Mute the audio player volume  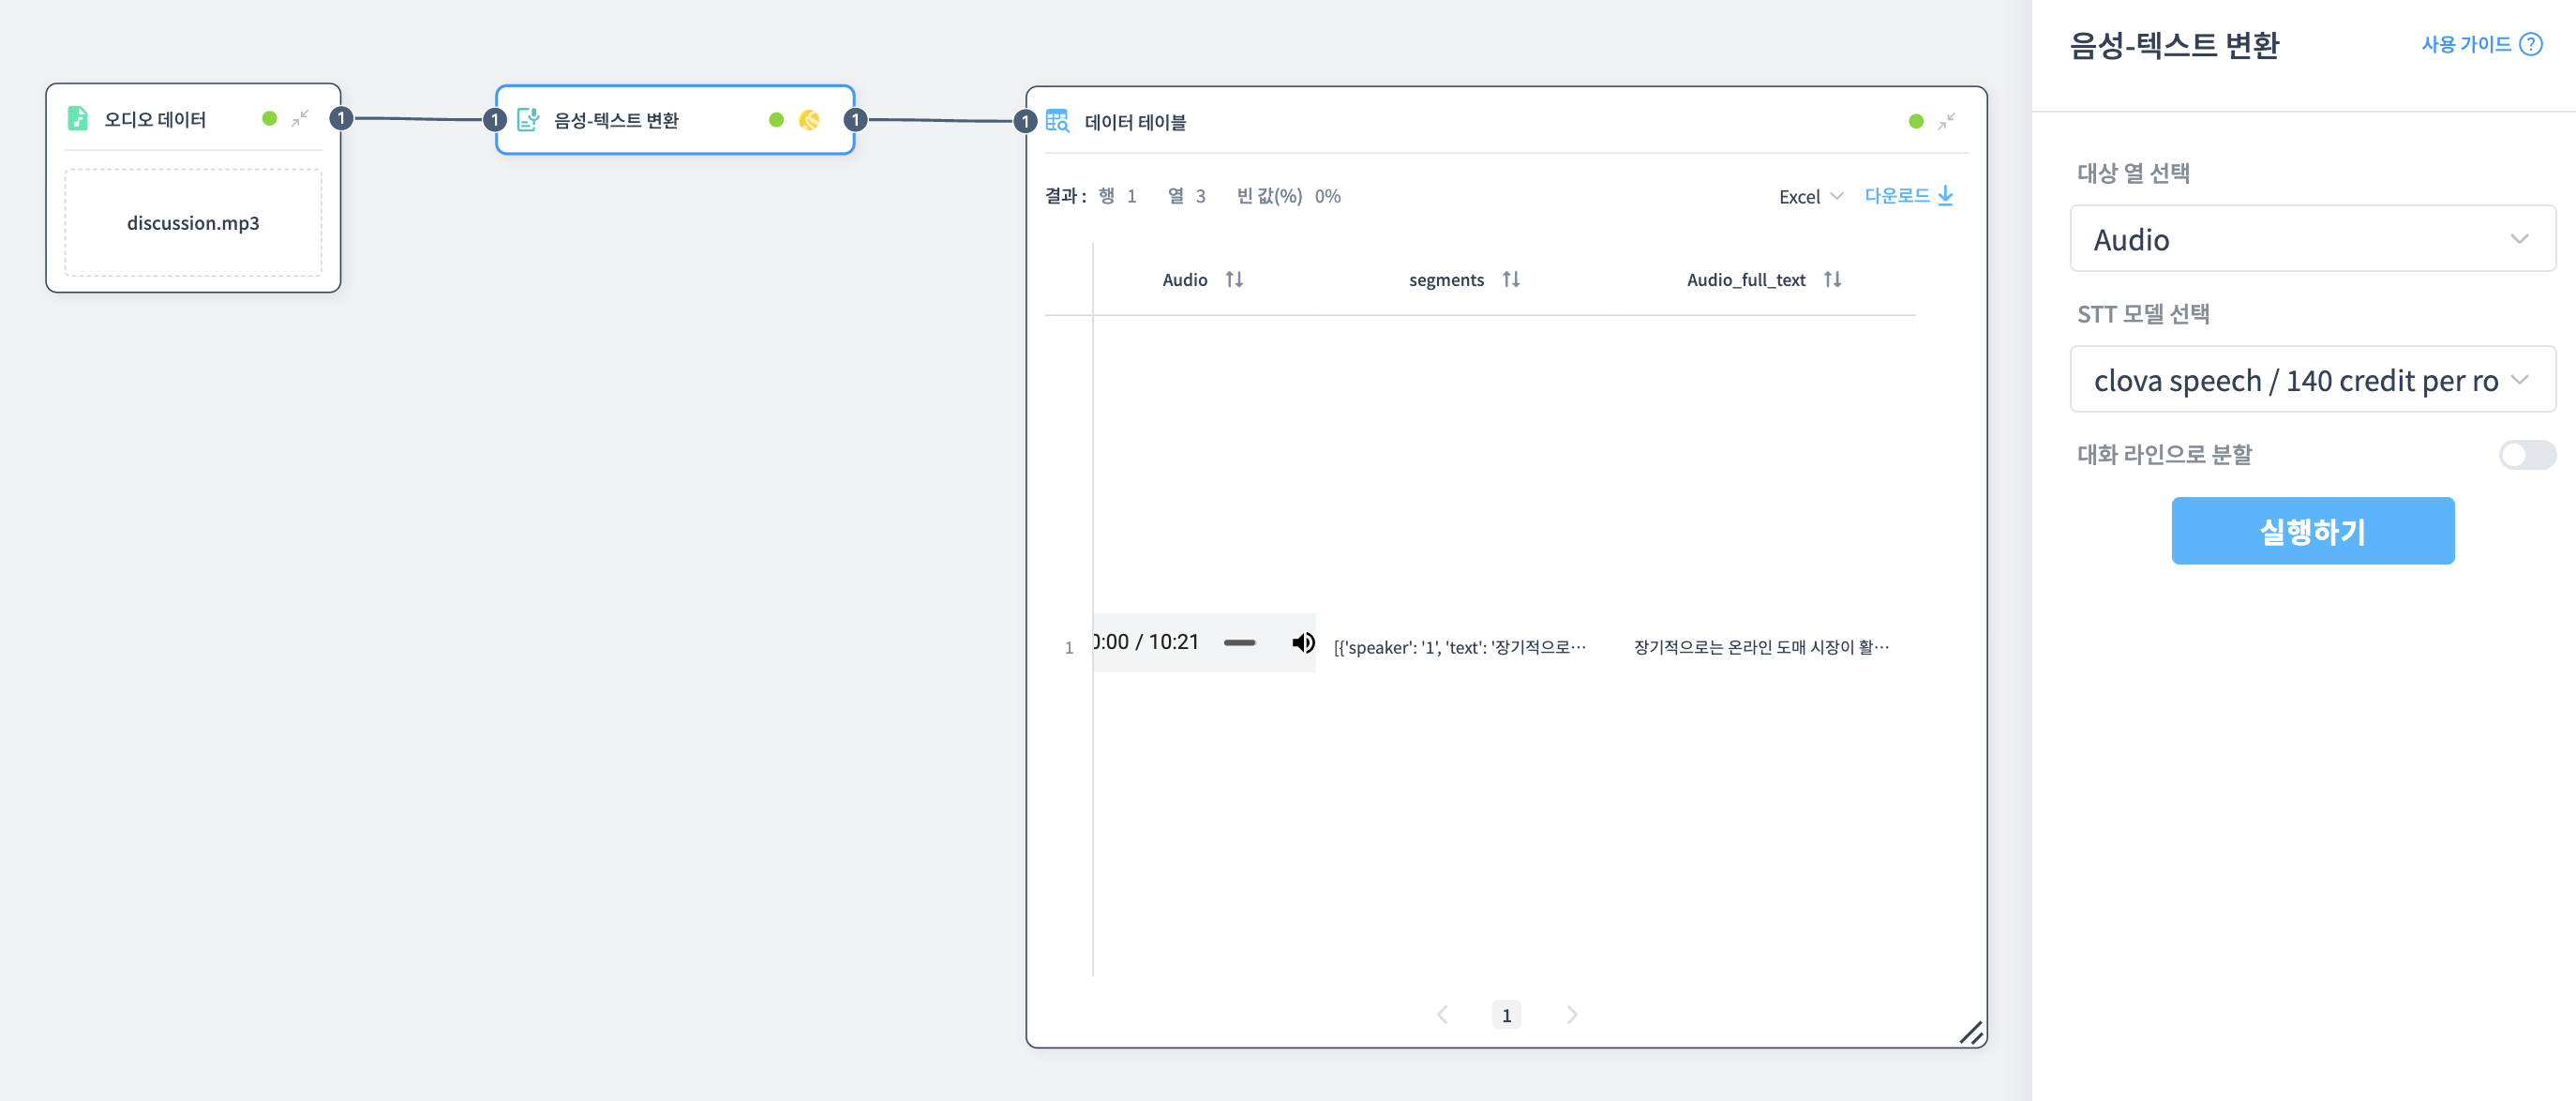[x=1302, y=642]
